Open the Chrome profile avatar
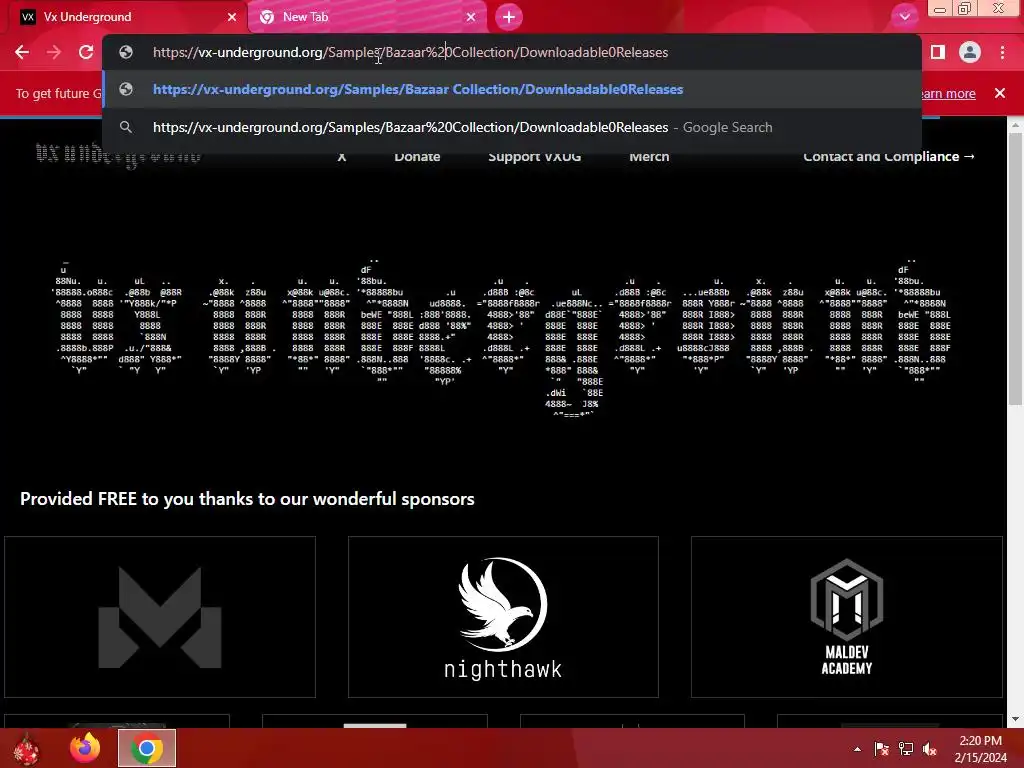Image resolution: width=1024 pixels, height=768 pixels. 970,52
